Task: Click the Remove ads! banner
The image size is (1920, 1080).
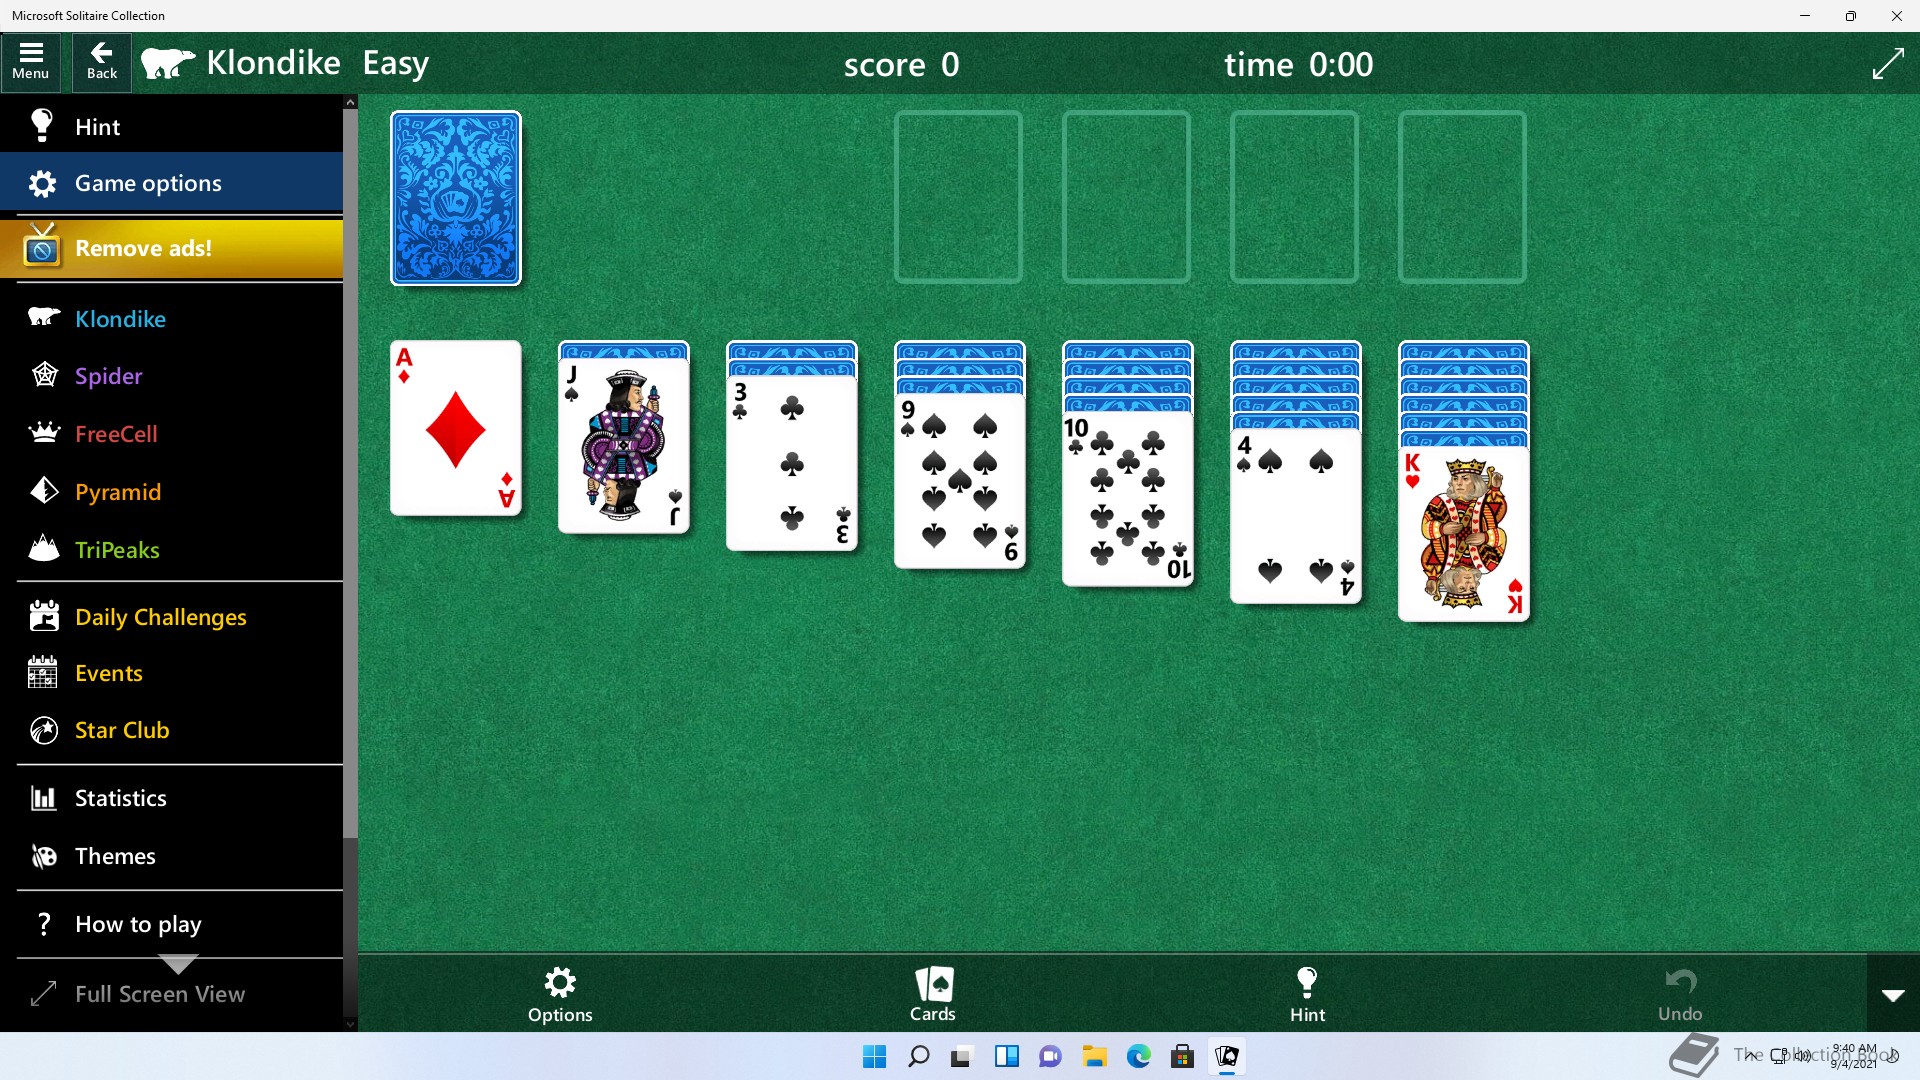Action: (x=172, y=248)
